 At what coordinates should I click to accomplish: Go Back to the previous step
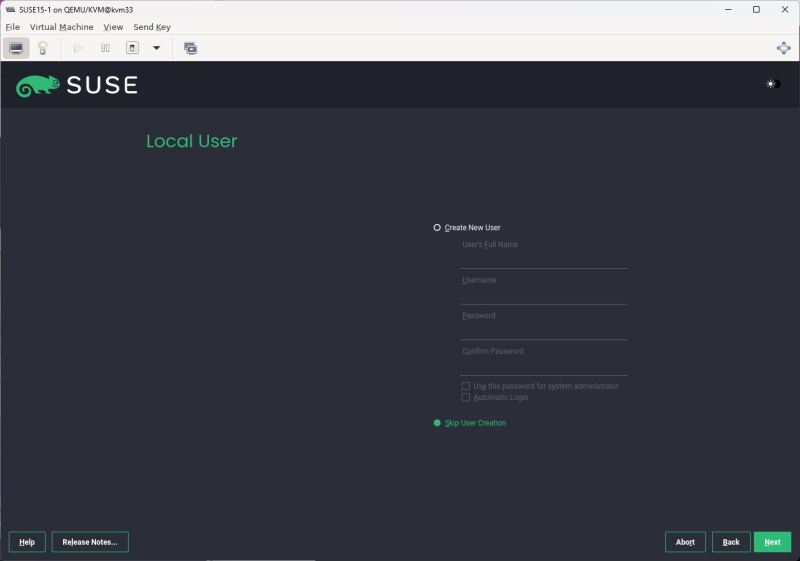pyautogui.click(x=731, y=542)
